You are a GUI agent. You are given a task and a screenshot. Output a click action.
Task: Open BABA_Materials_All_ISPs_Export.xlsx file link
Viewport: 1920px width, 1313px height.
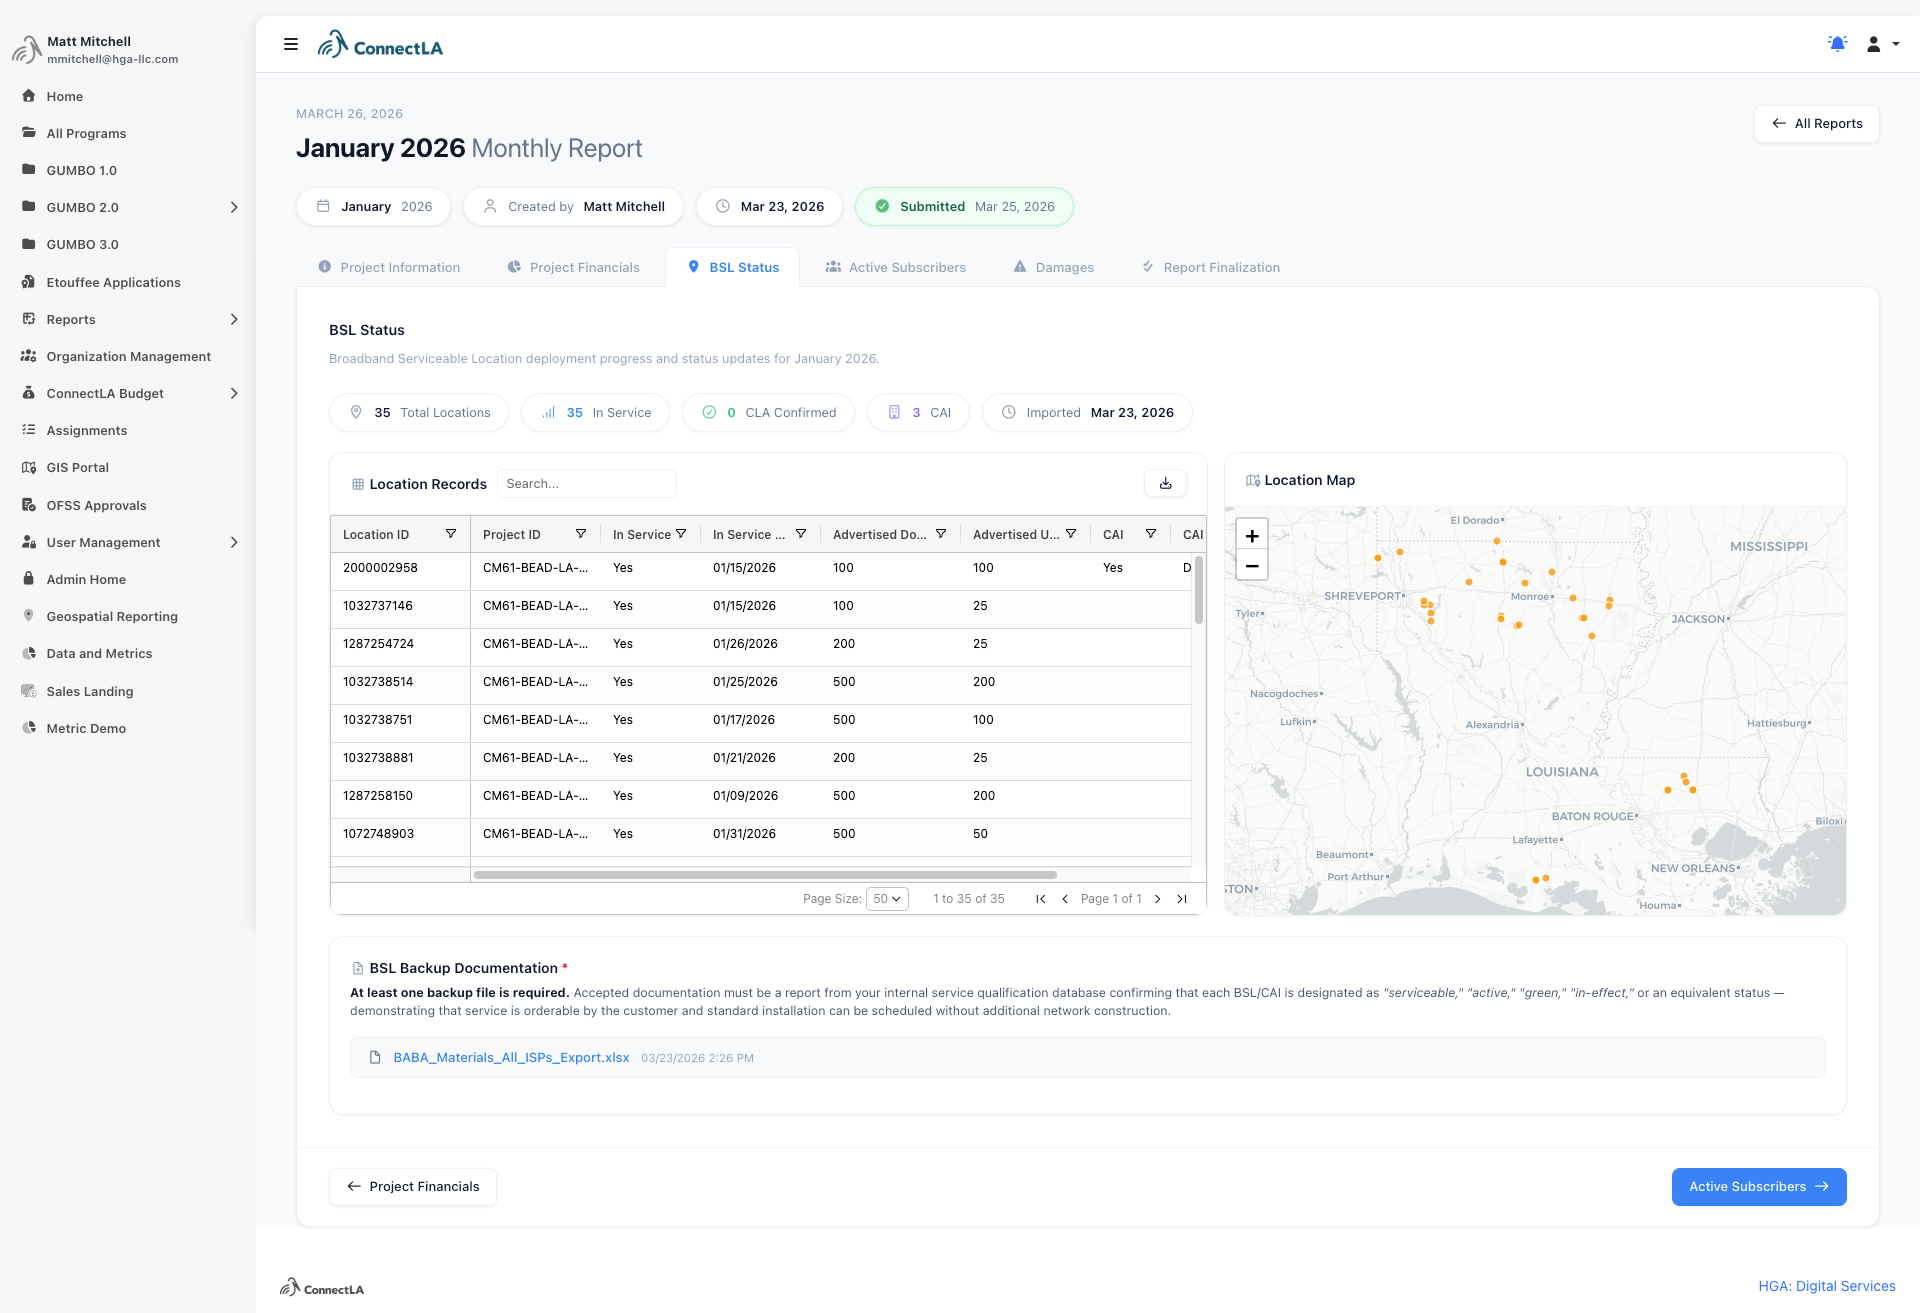(511, 1057)
